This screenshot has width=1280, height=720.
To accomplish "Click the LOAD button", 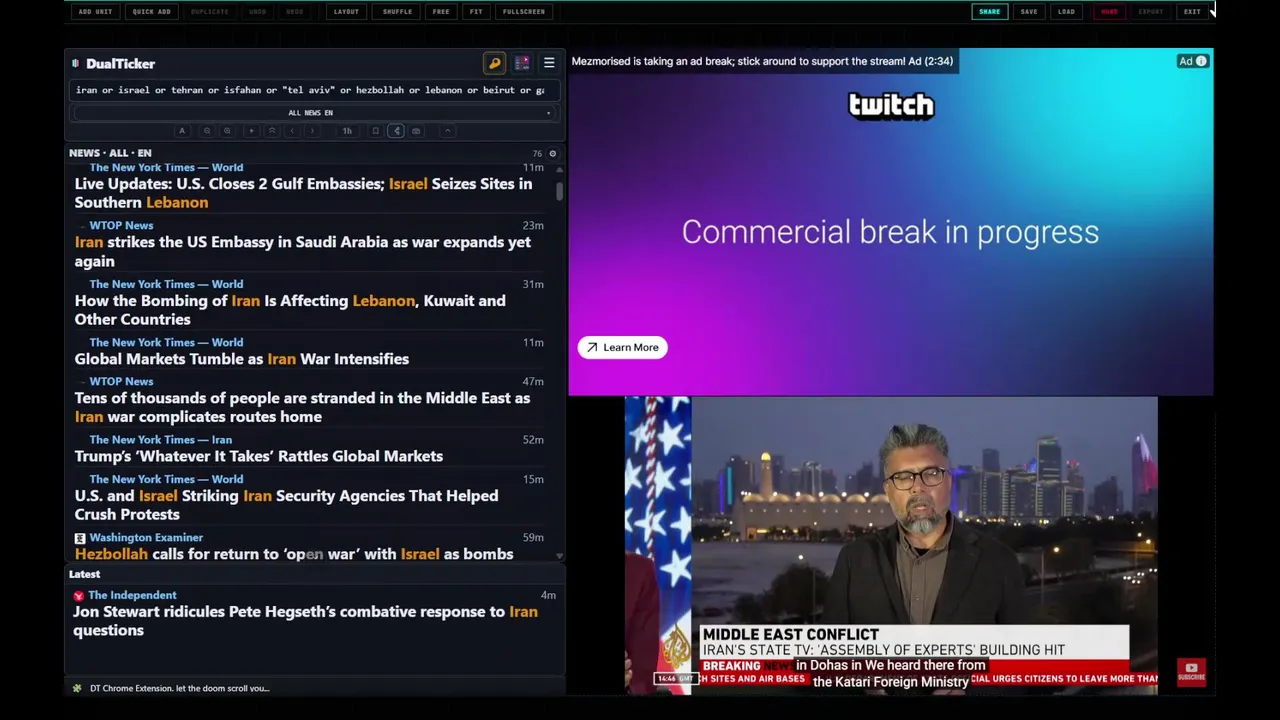I will coord(1066,12).
